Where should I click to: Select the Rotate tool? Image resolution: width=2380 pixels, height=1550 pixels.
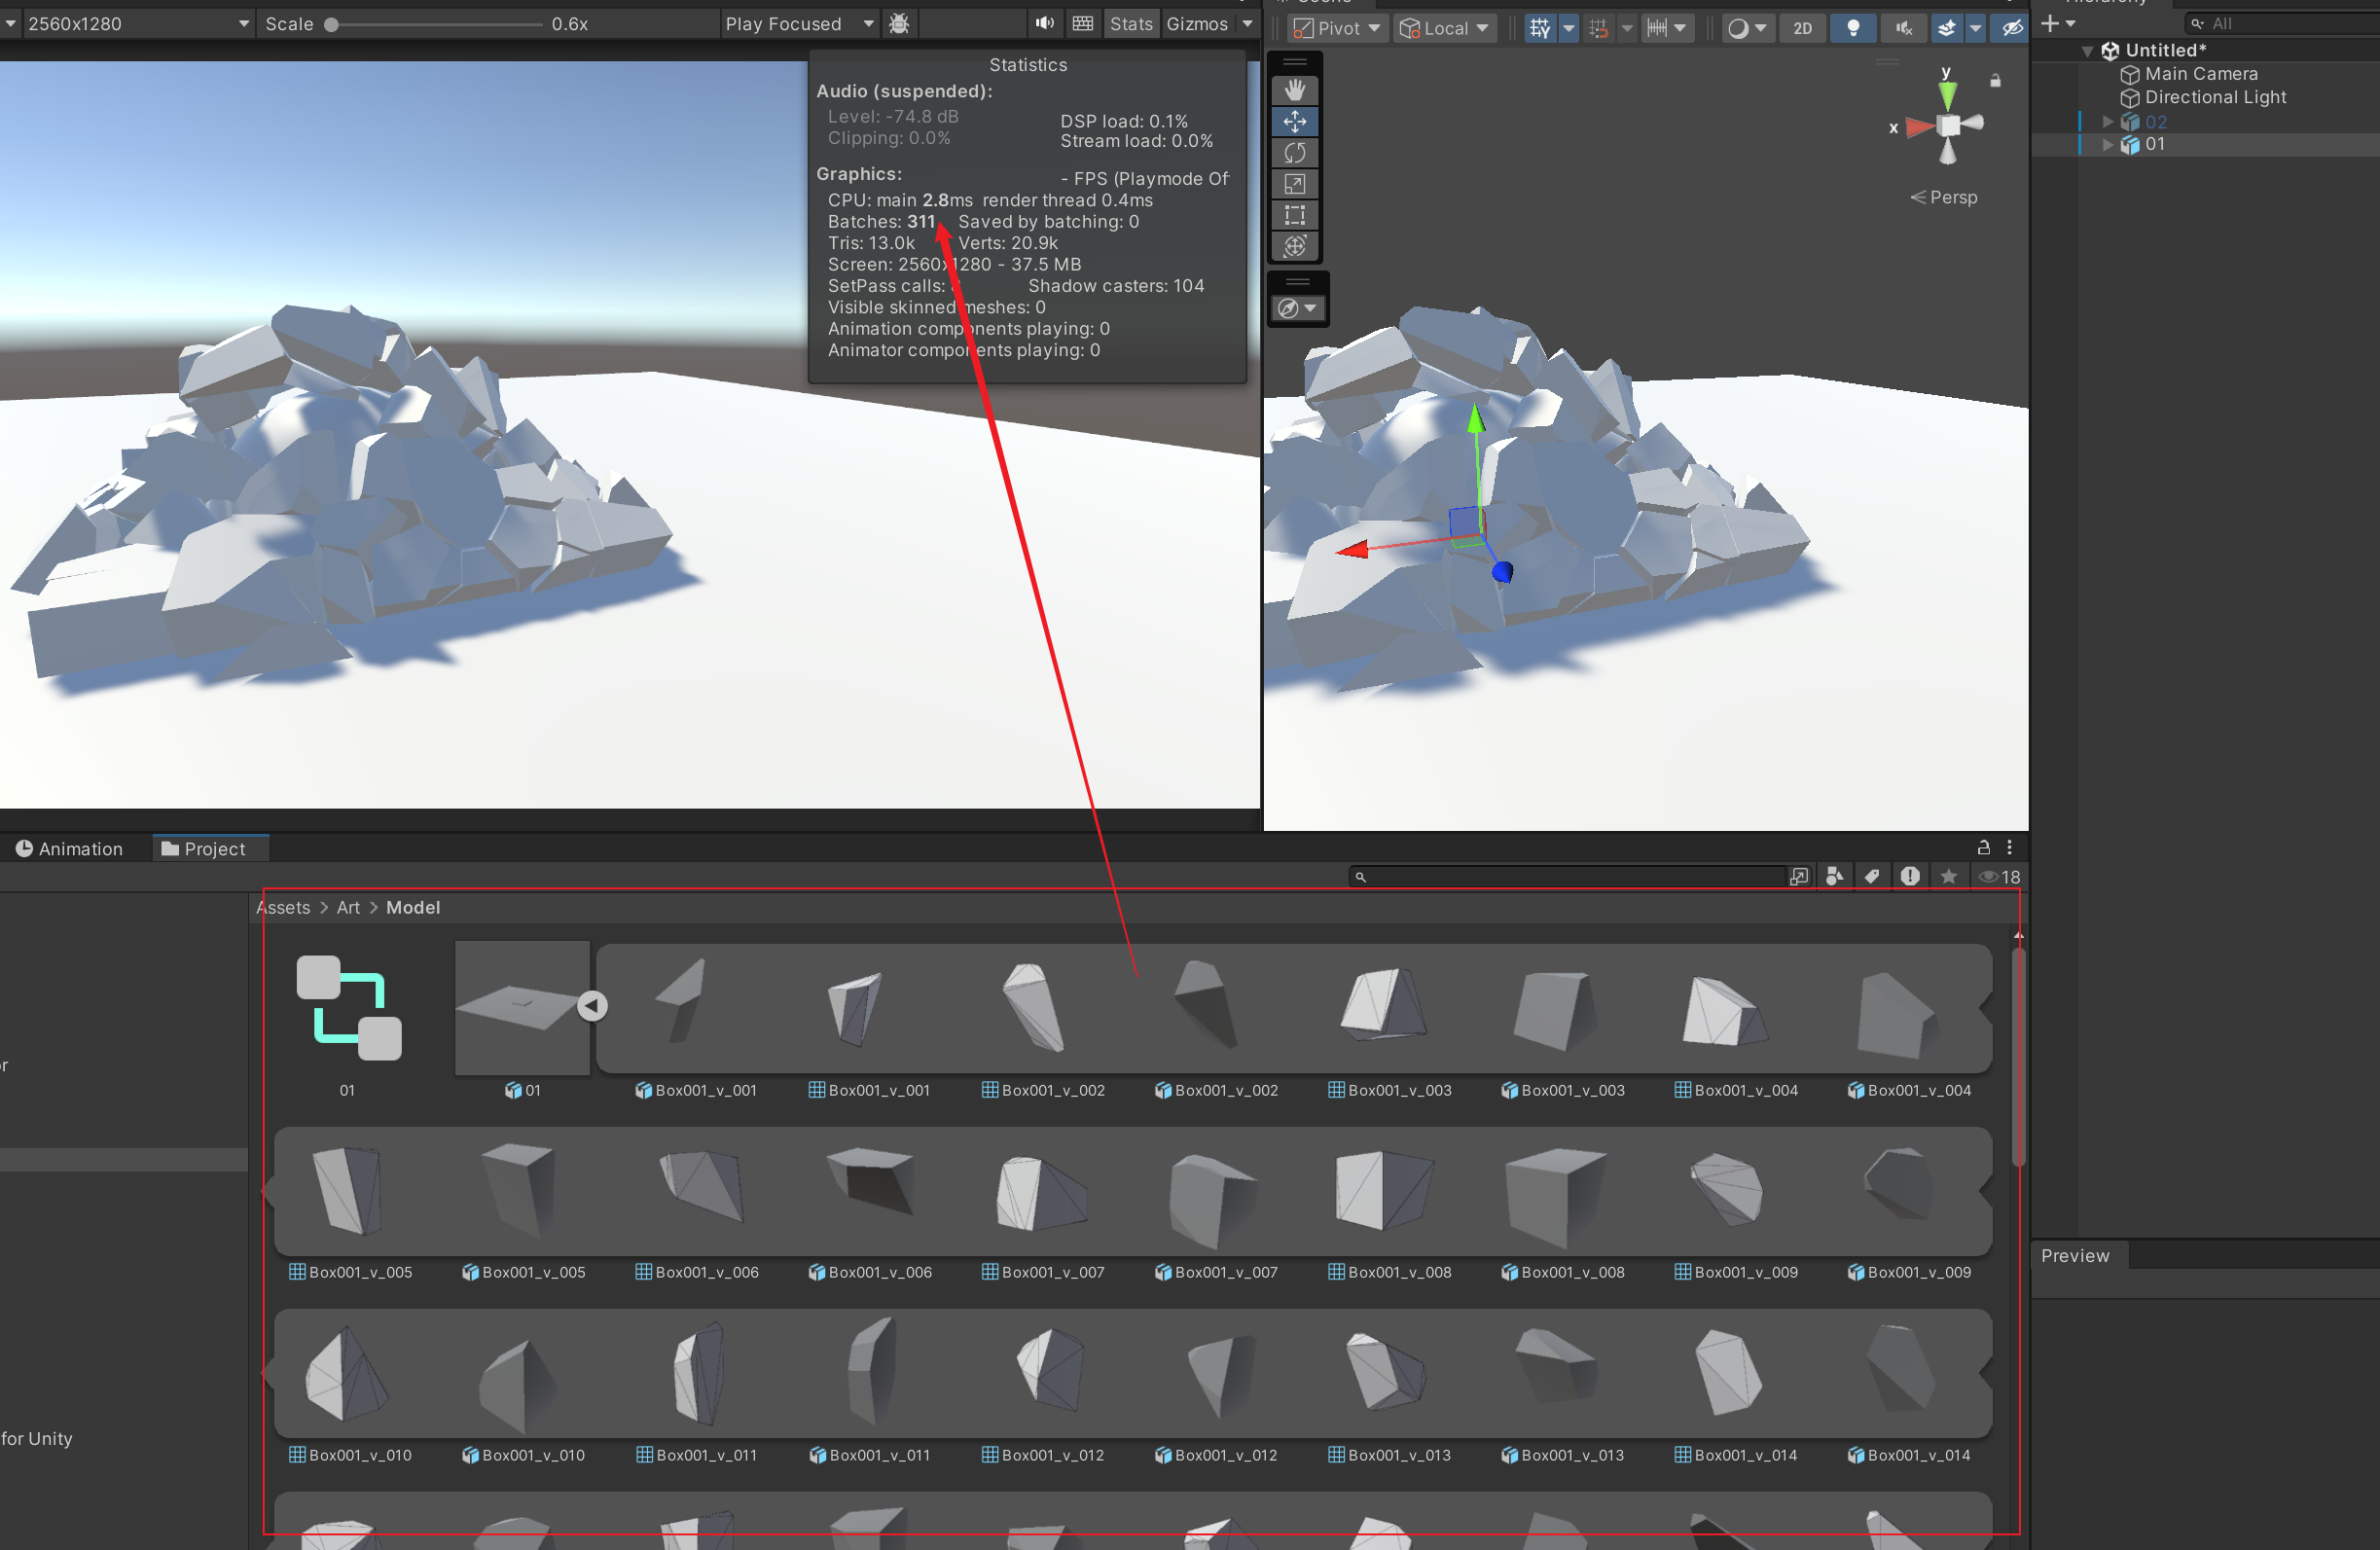[x=1294, y=153]
